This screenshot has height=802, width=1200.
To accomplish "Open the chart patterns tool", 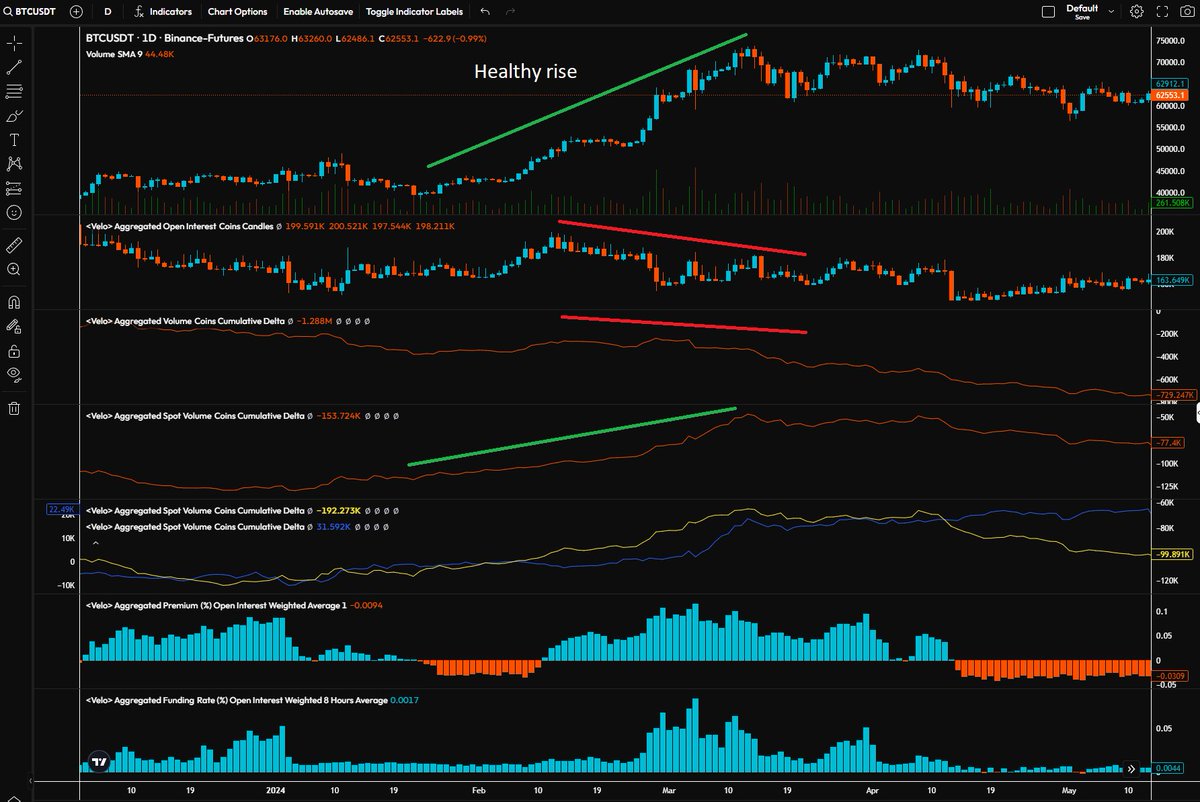I will pos(14,164).
